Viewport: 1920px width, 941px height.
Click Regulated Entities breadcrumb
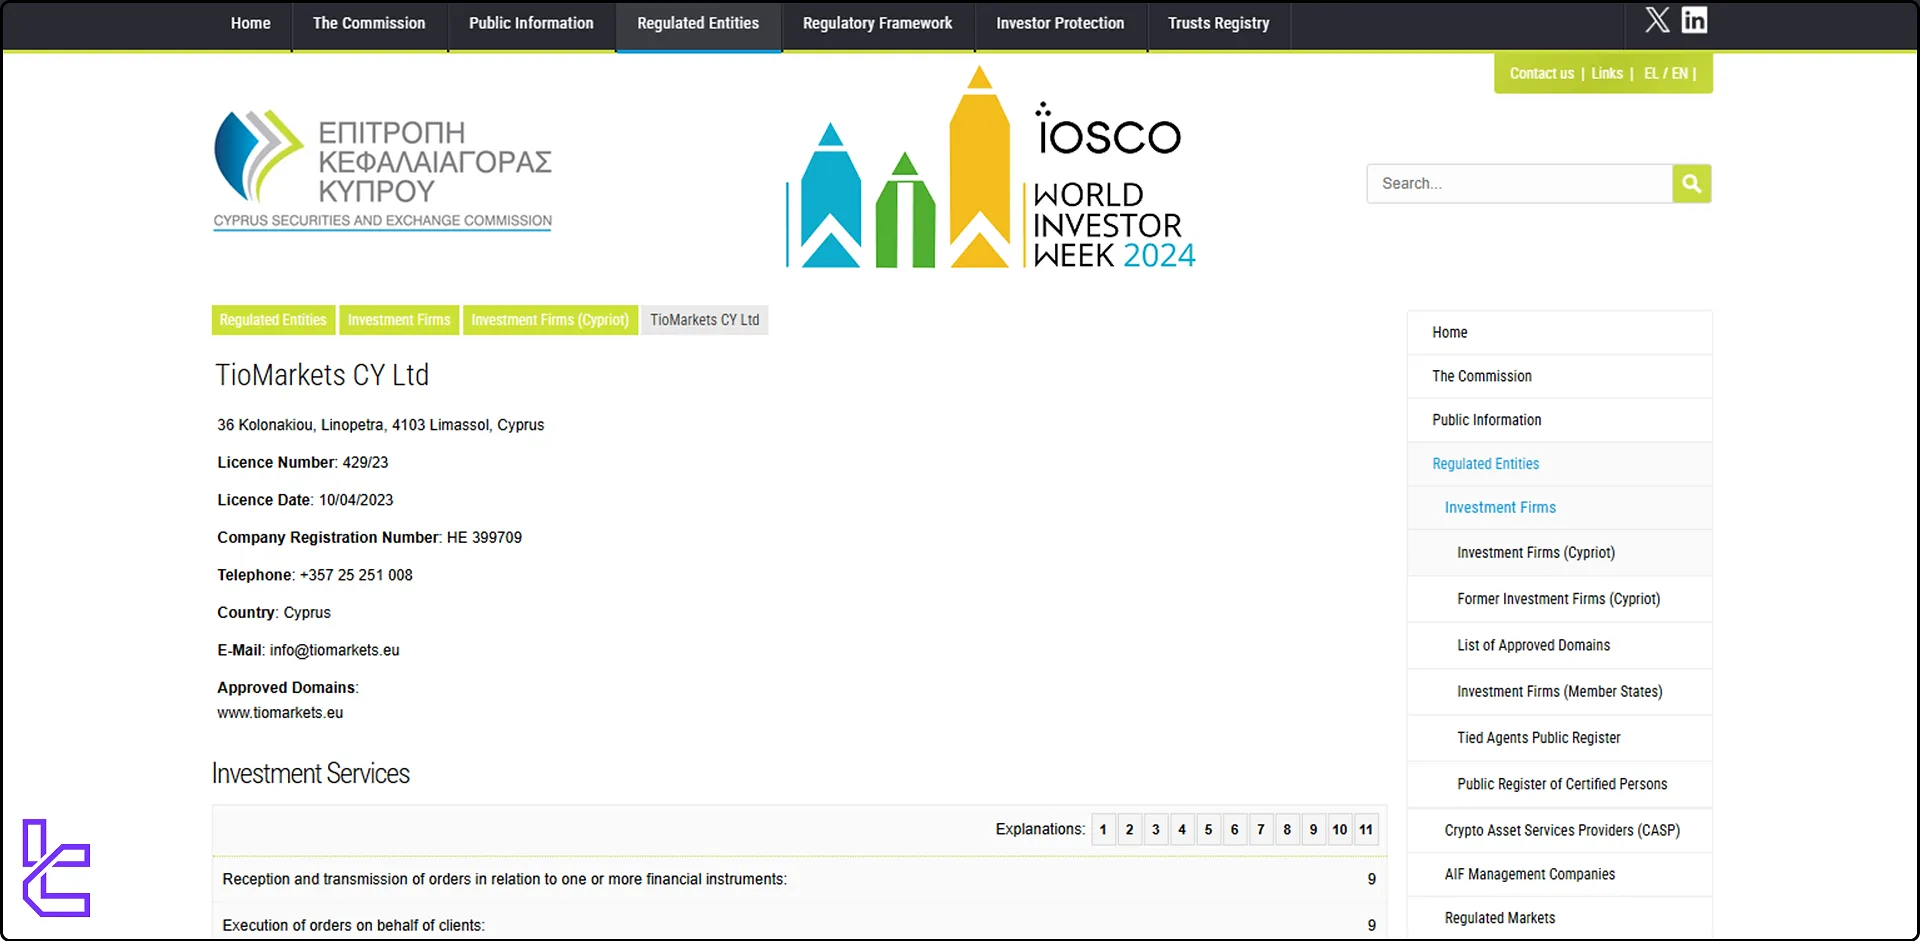[273, 320]
